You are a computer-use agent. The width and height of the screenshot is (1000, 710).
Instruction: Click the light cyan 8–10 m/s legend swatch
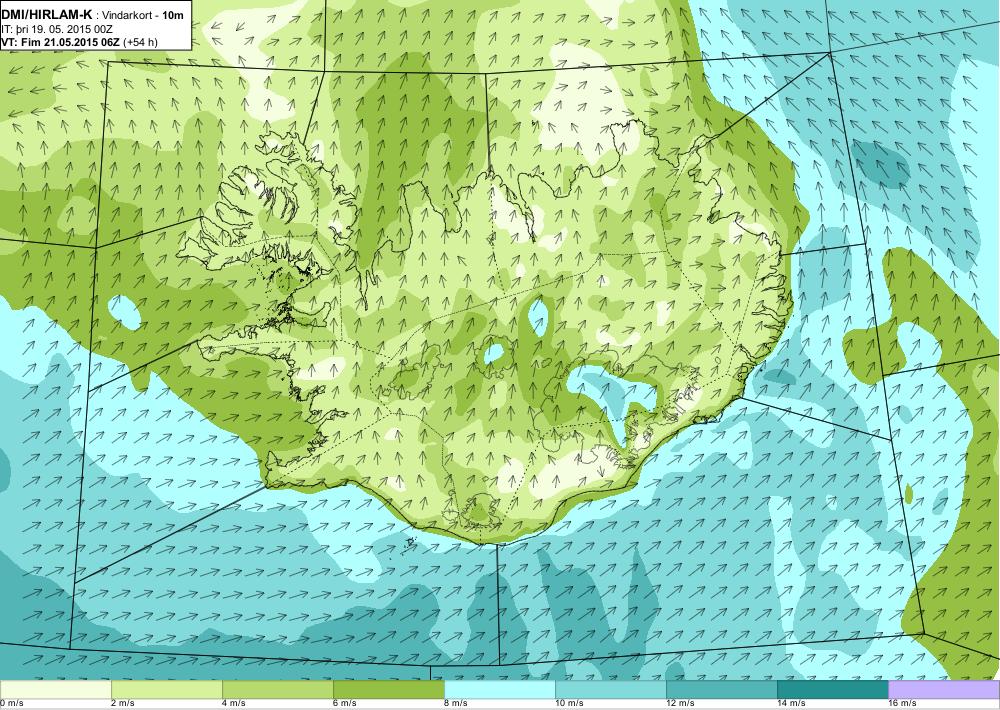point(499,690)
